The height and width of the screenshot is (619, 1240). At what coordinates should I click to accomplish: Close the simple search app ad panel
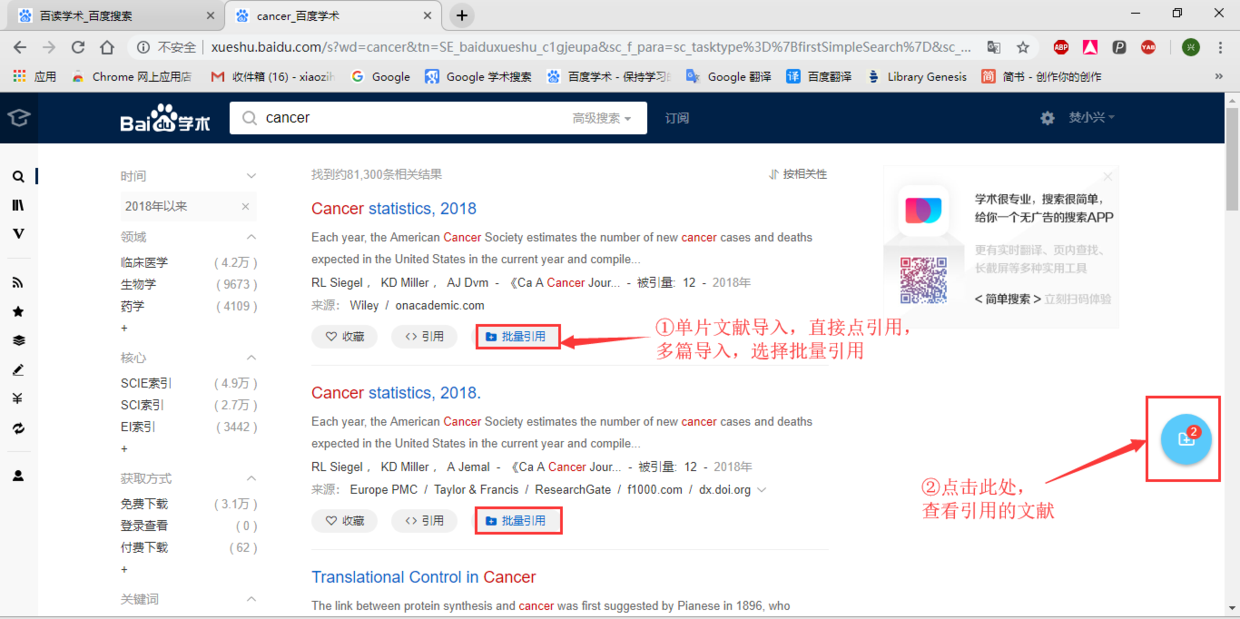tap(1107, 176)
